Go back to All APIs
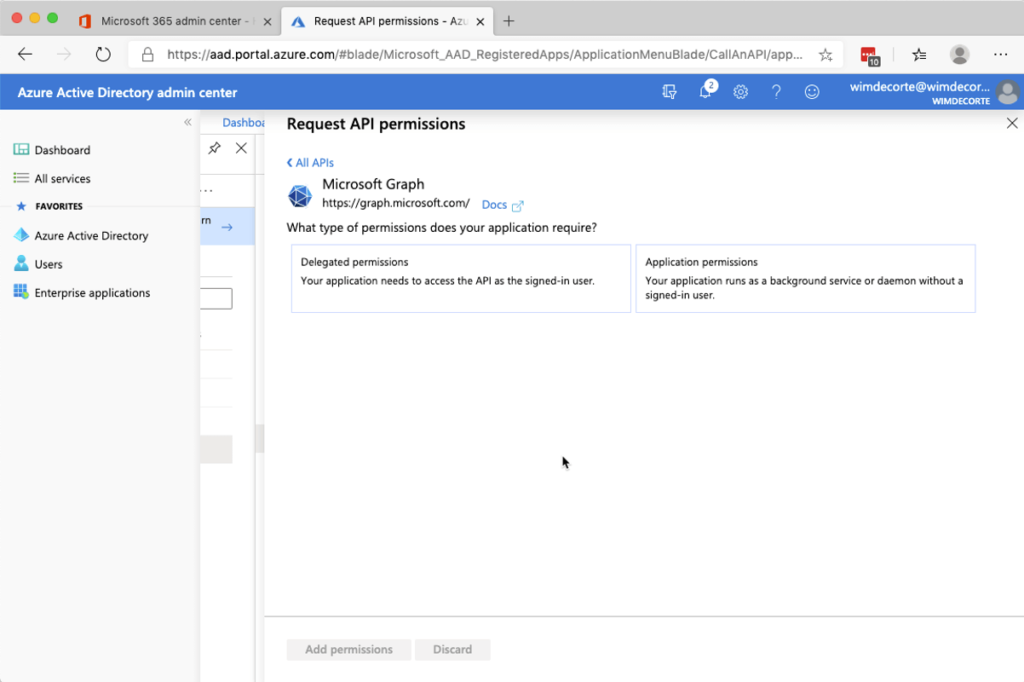The width and height of the screenshot is (1024, 682). click(x=310, y=161)
